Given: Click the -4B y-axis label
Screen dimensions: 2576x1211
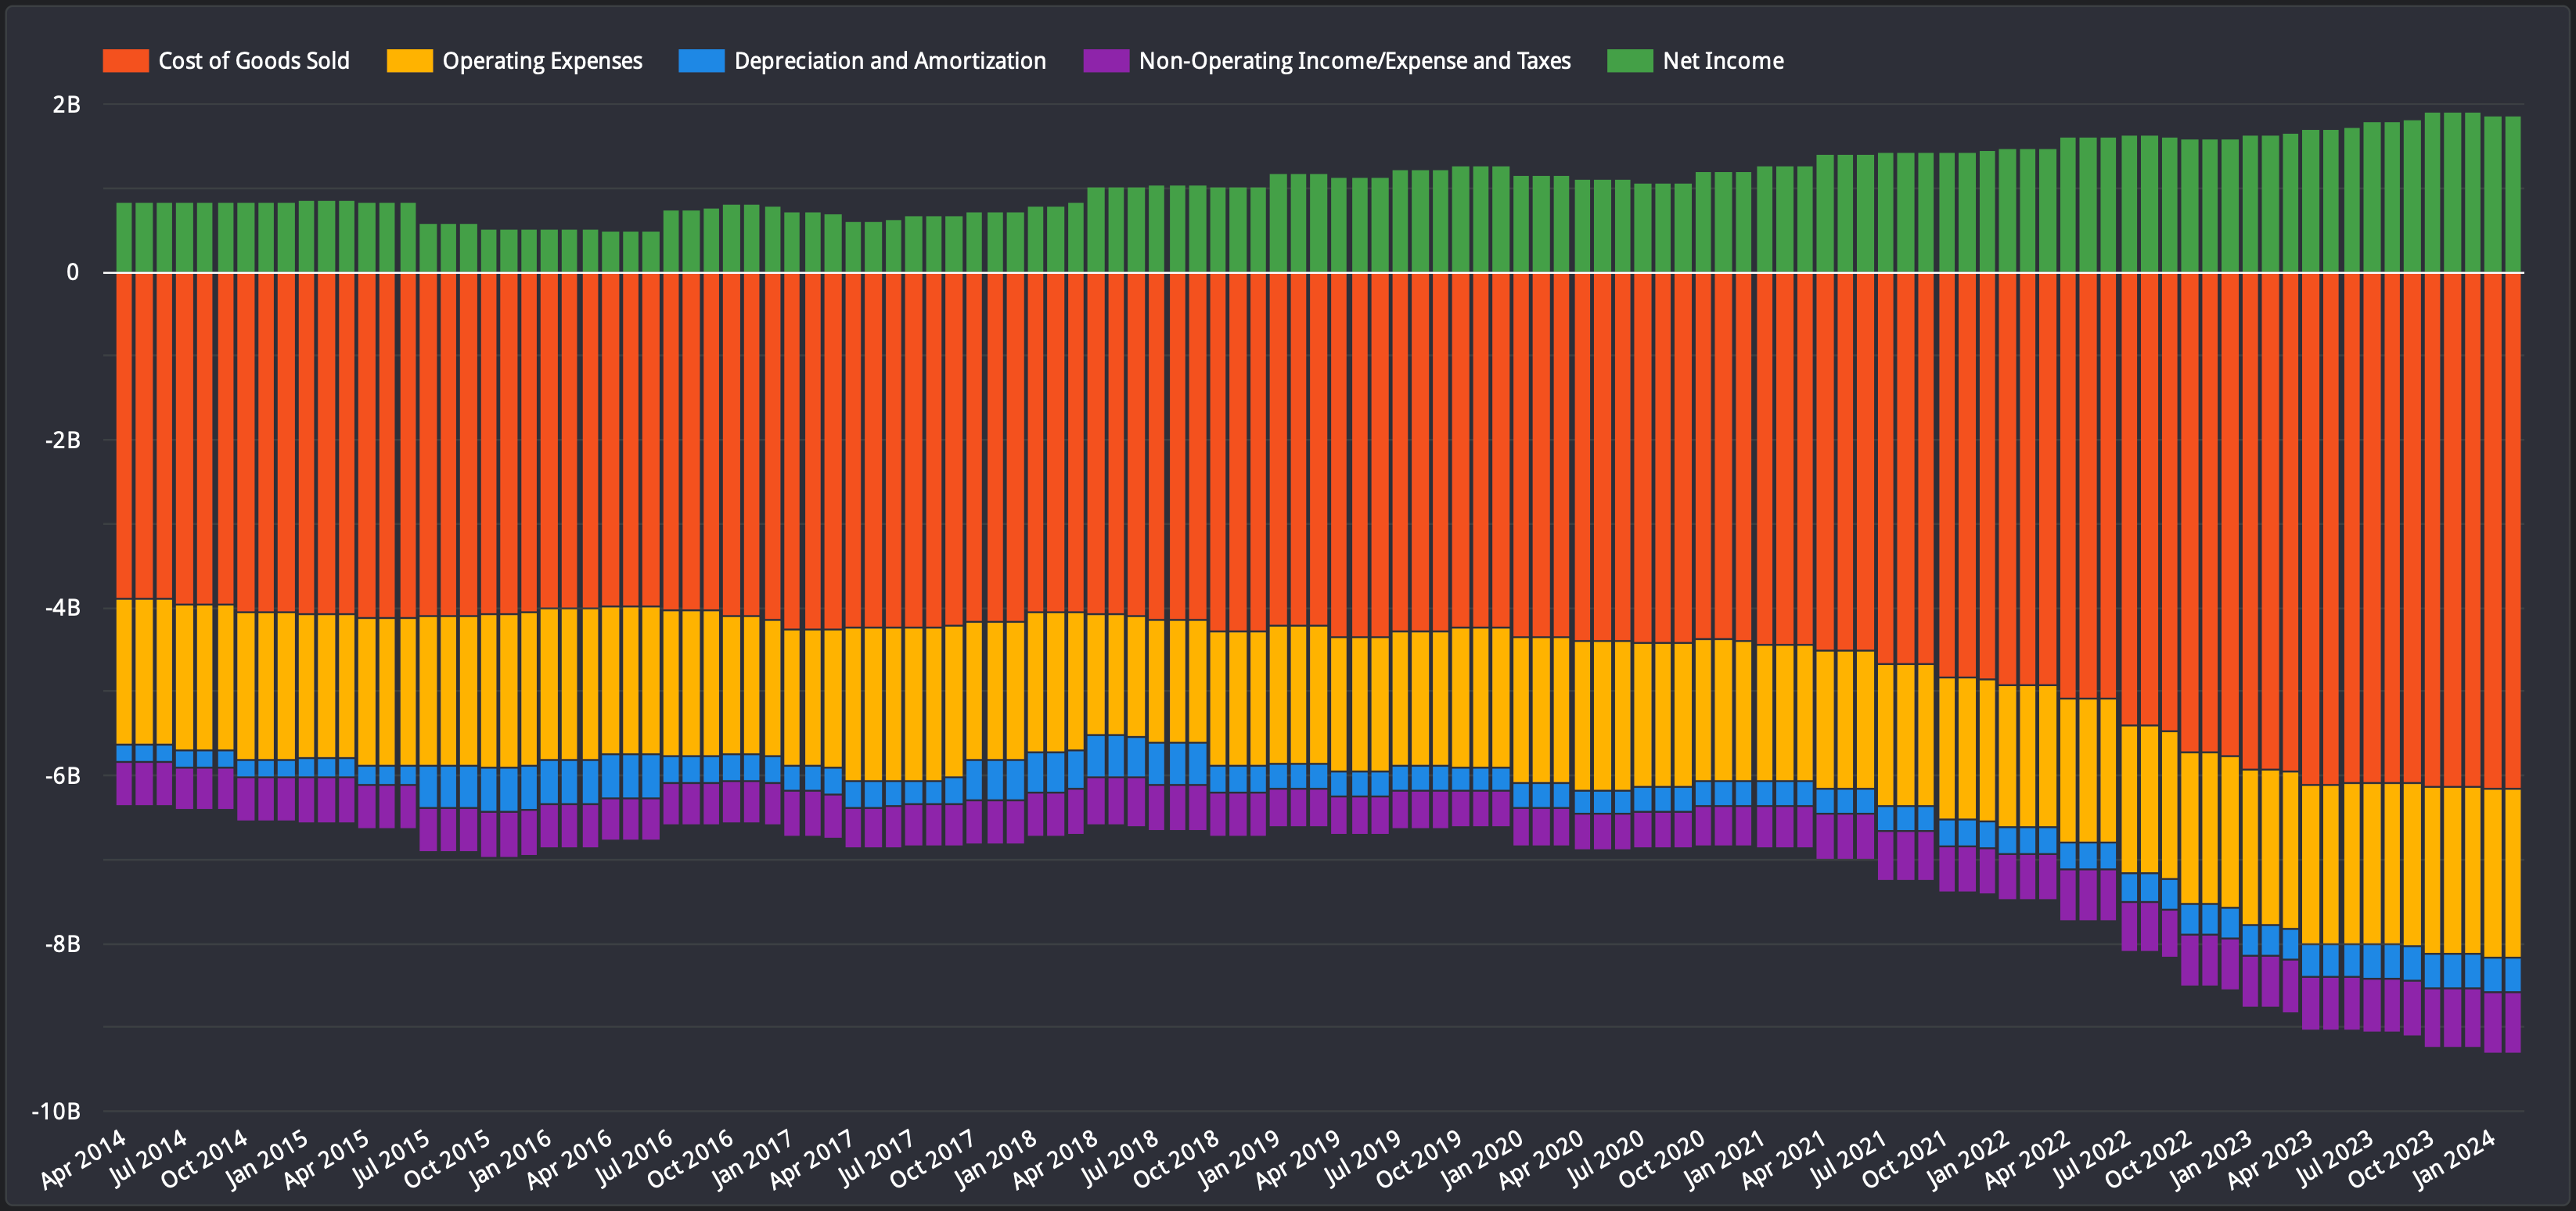Looking at the screenshot, I should click(x=62, y=608).
